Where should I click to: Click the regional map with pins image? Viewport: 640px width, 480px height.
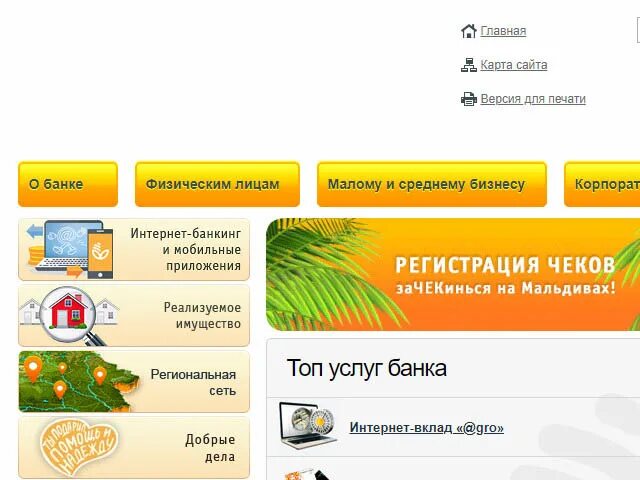[78, 381]
